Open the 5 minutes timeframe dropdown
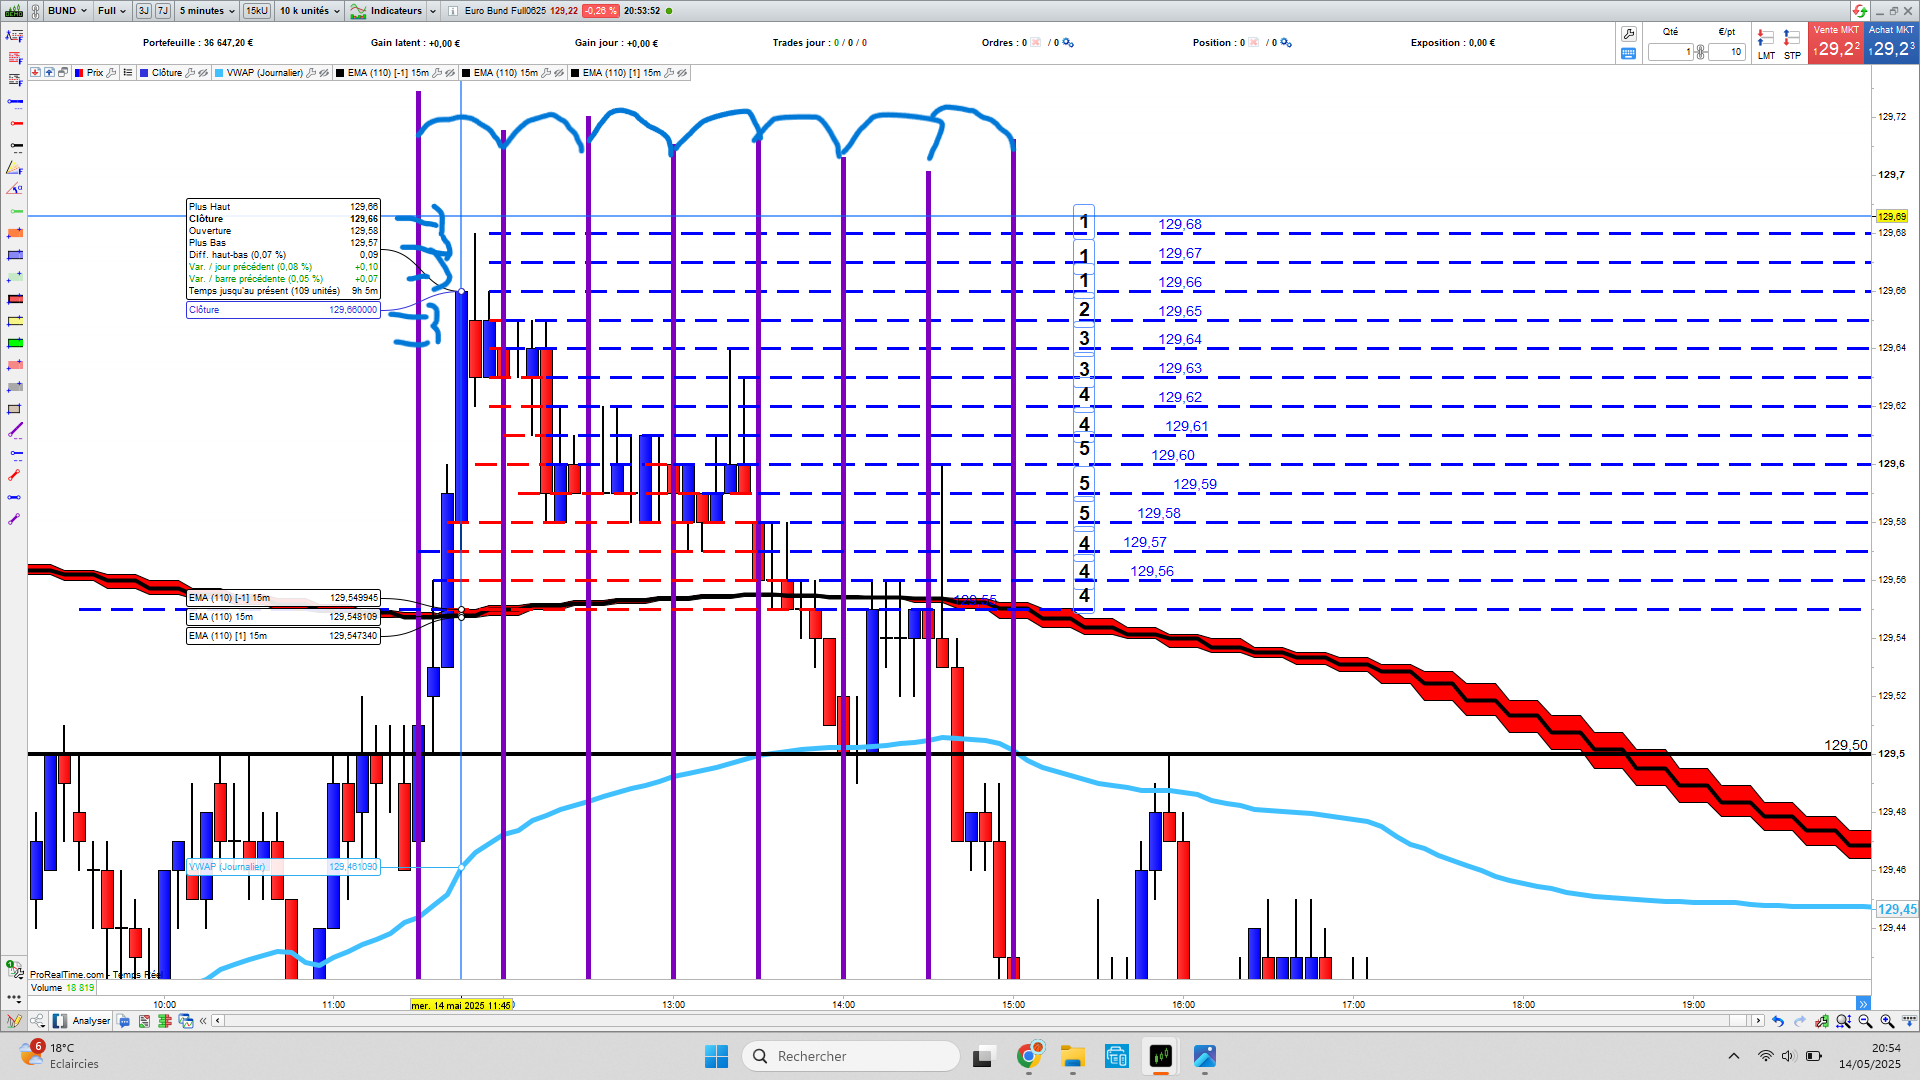 click(207, 11)
